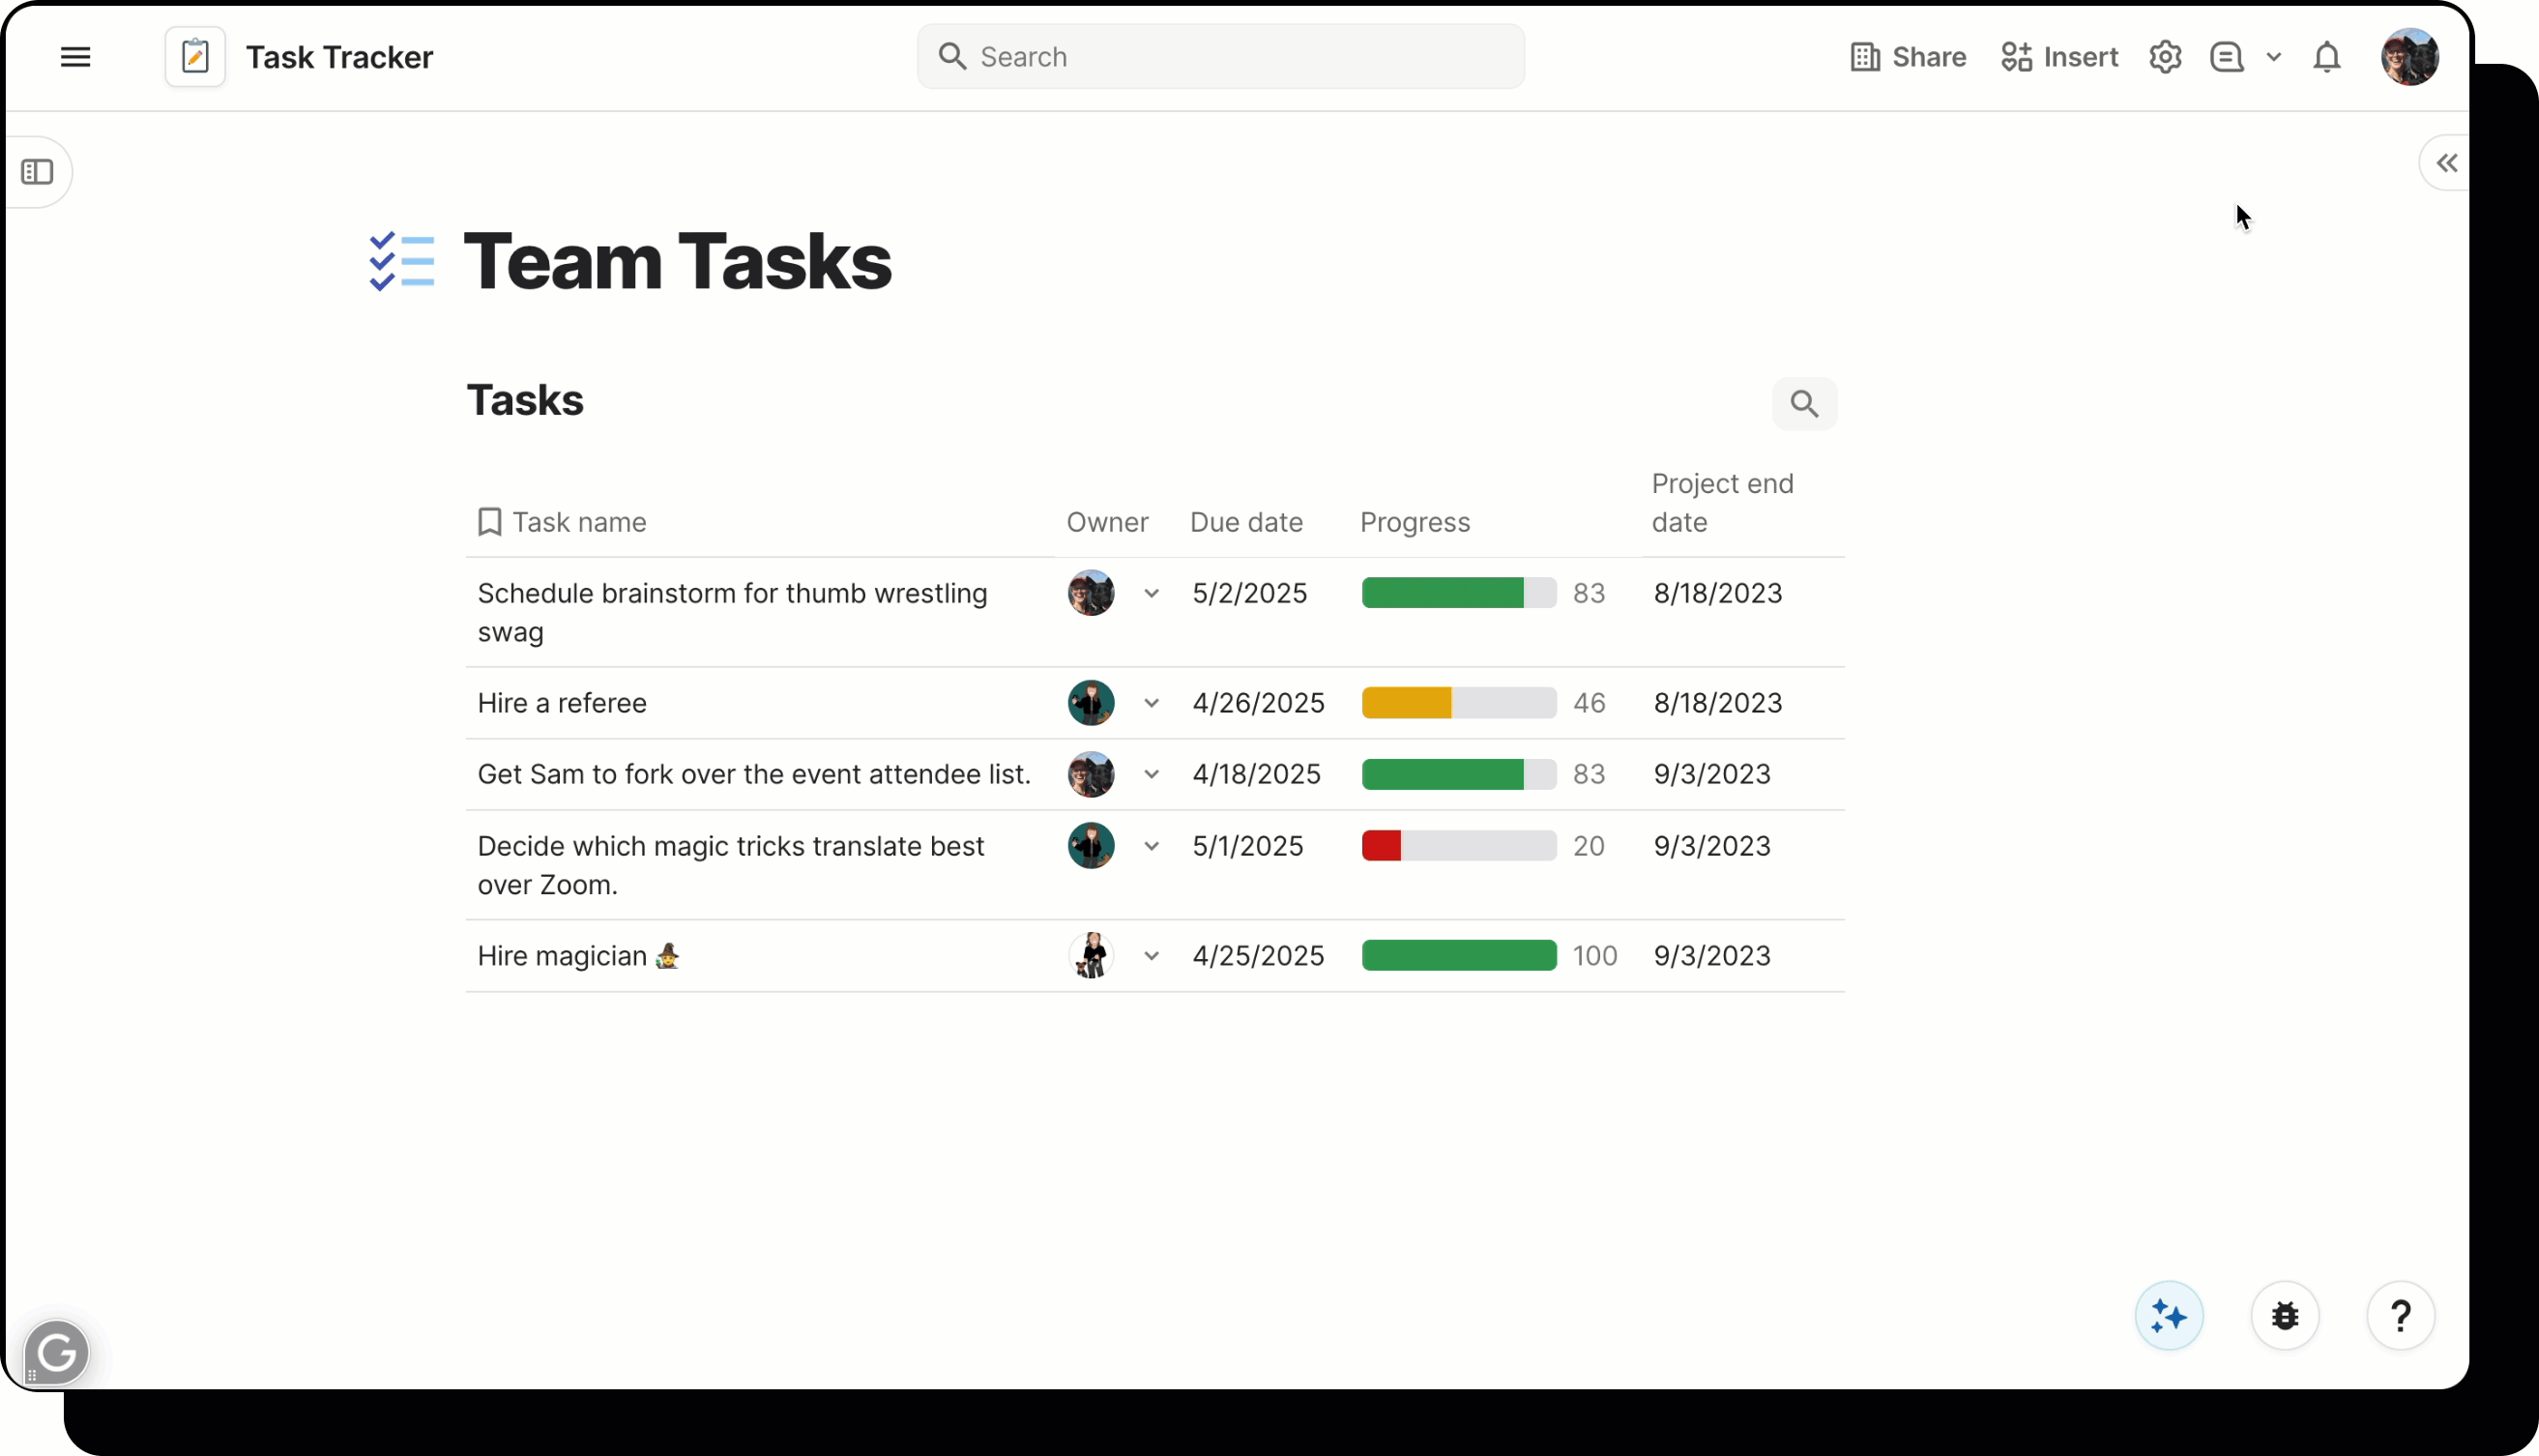Open owner dropdown for Hire magician task
Viewport: 2539px width, 1456px height.
1150,956
